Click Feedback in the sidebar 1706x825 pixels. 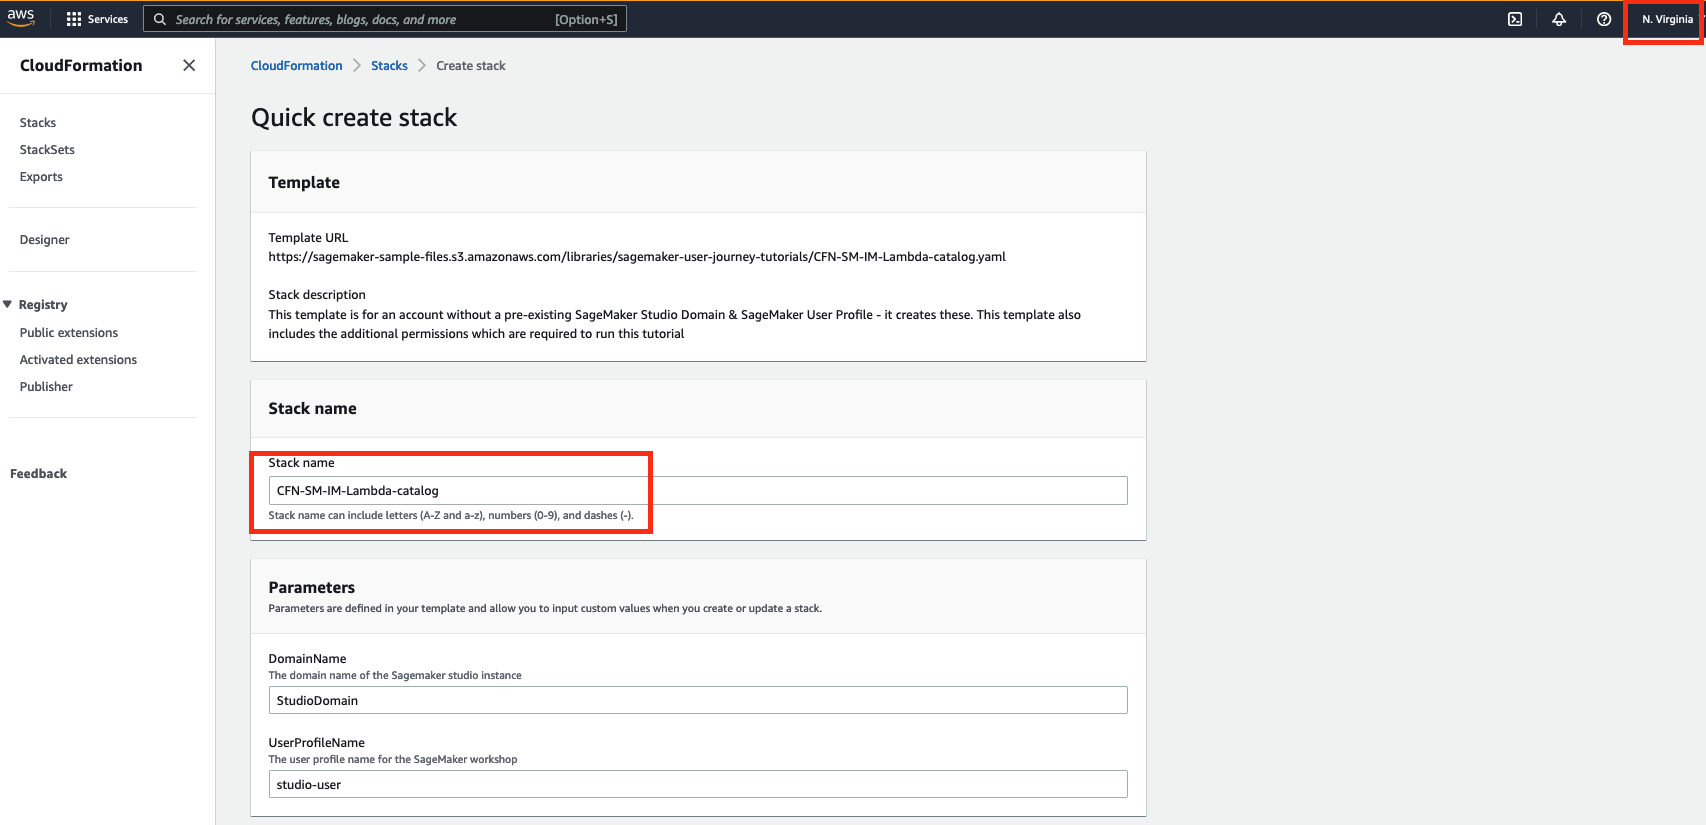coord(38,474)
